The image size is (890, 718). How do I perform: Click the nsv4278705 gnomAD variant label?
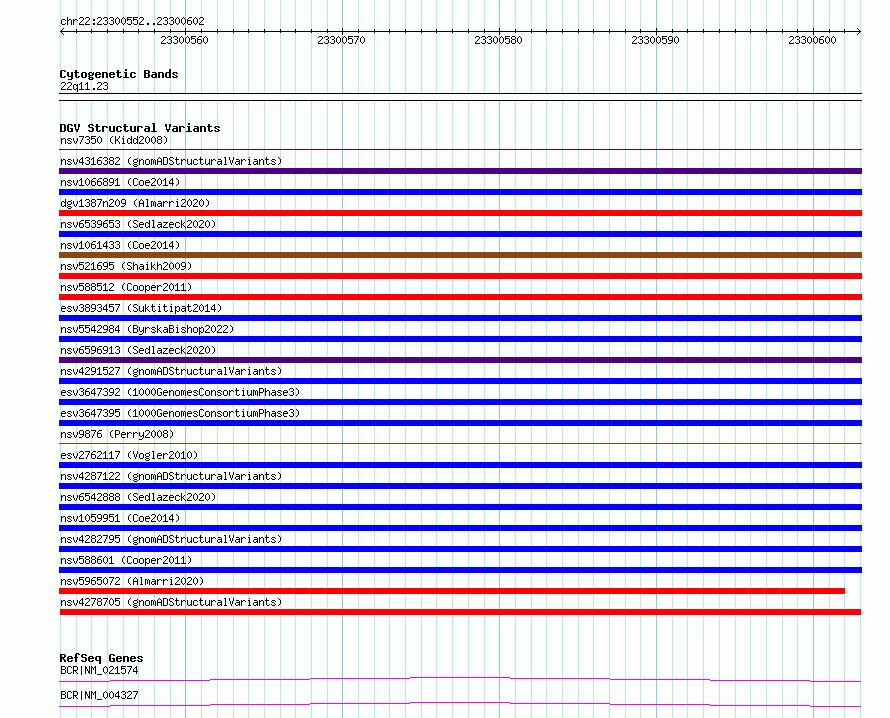pyautogui.click(x=171, y=602)
